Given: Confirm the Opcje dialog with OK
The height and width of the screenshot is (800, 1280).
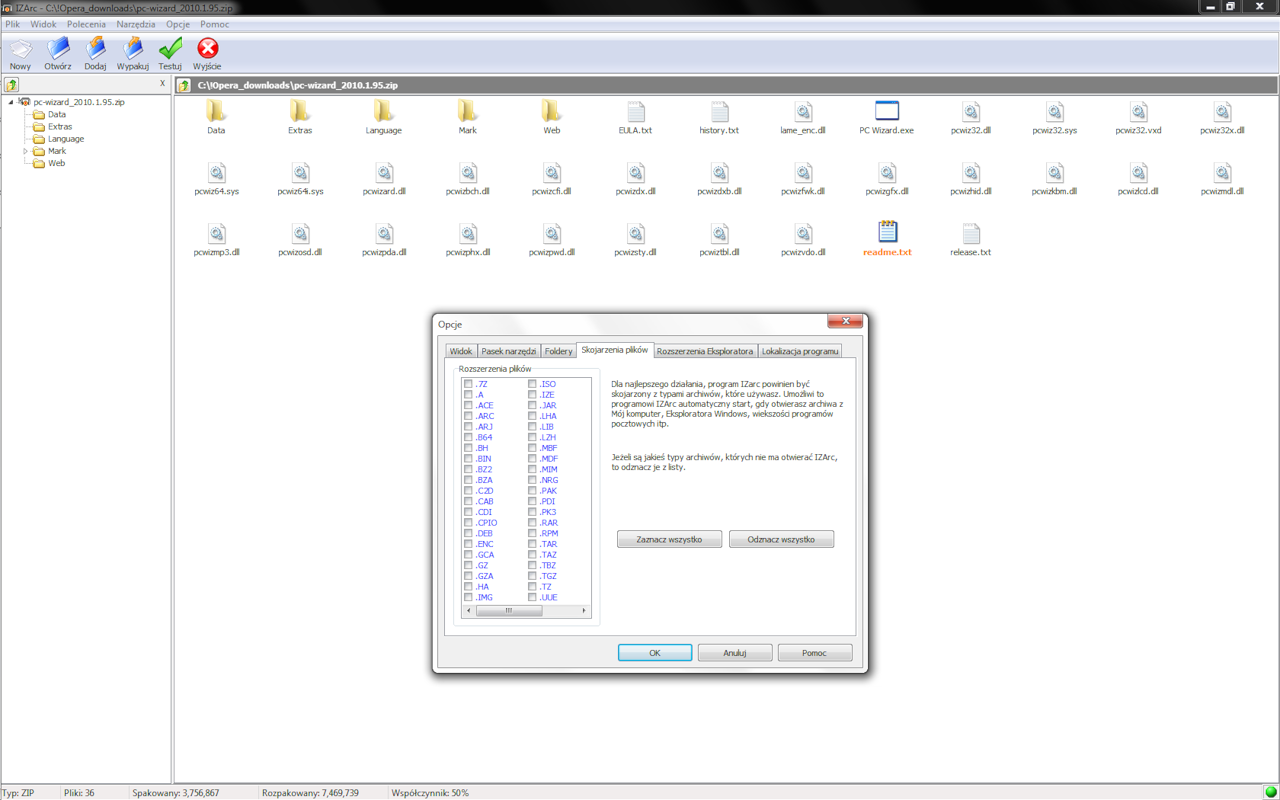Looking at the screenshot, I should click(x=655, y=653).
